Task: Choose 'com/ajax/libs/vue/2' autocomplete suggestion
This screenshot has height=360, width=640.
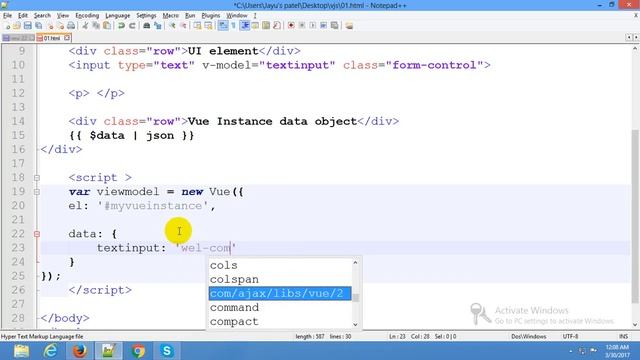Action: [x=280, y=293]
